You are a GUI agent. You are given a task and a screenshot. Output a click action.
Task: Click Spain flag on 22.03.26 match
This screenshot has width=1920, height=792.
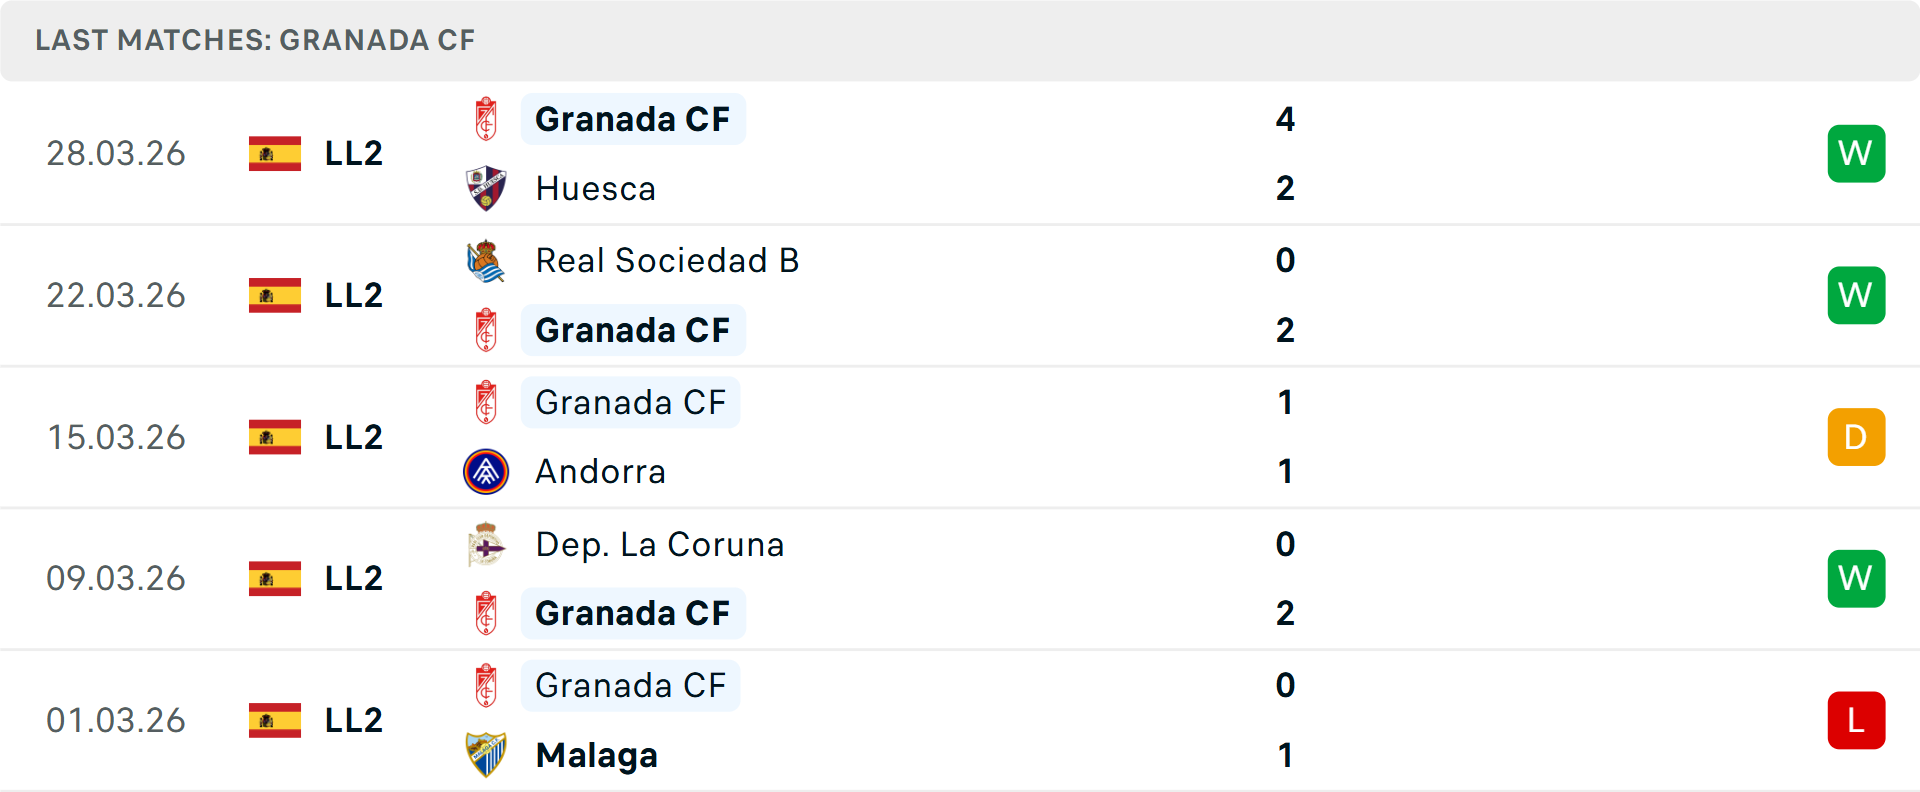point(275,295)
